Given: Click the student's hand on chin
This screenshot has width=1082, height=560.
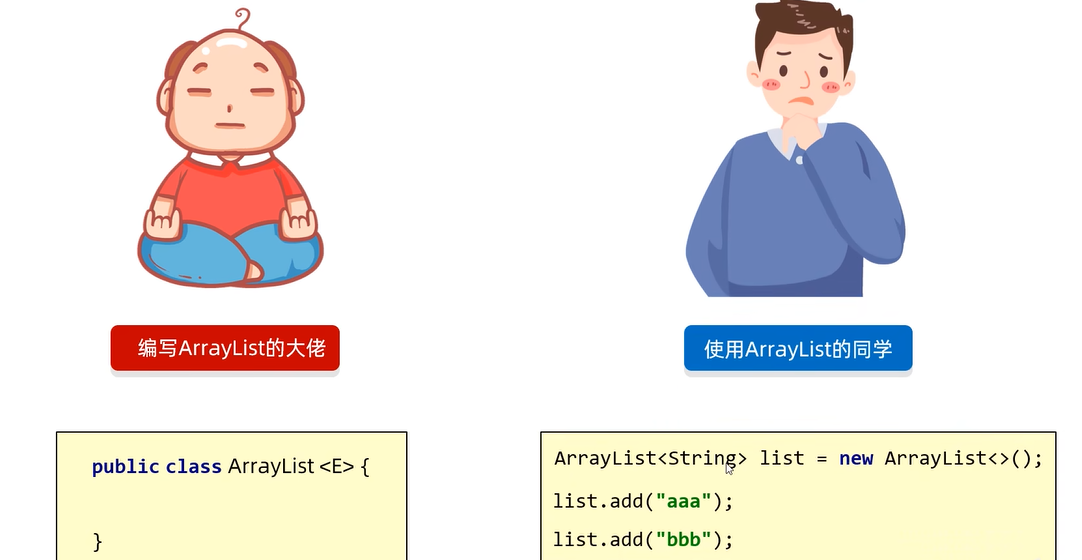Looking at the screenshot, I should [803, 129].
